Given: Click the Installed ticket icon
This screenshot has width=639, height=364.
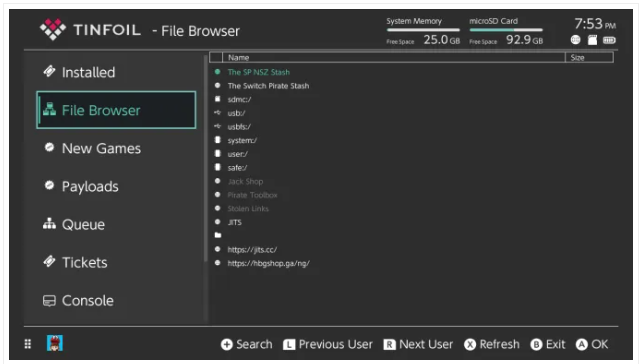Looking at the screenshot, I should tap(49, 71).
